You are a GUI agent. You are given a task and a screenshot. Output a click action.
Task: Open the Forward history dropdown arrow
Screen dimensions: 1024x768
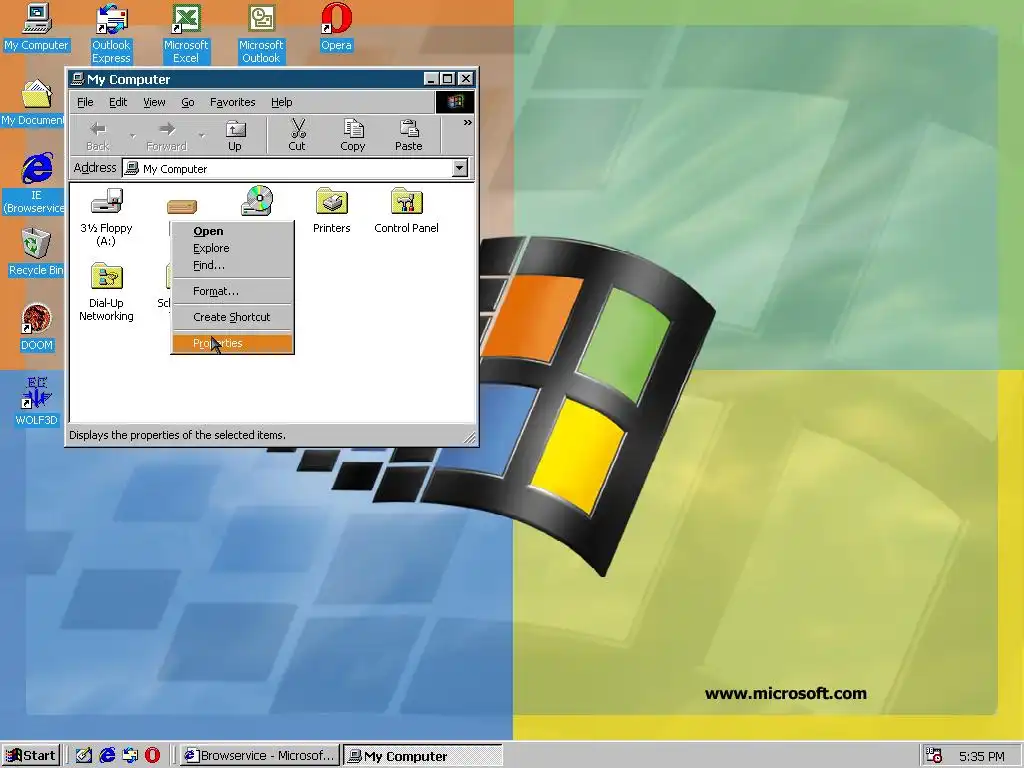pos(202,136)
